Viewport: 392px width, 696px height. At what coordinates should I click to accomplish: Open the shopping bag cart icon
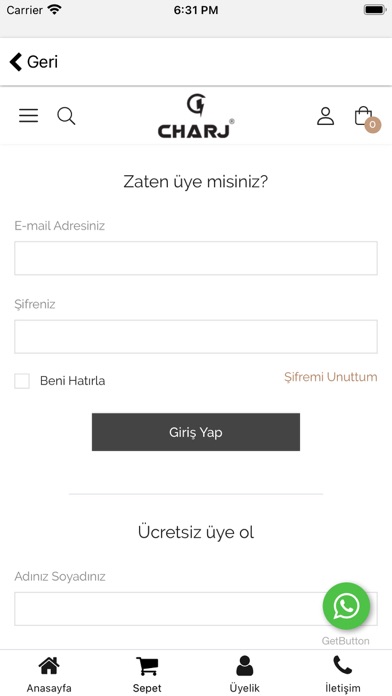tap(363, 116)
